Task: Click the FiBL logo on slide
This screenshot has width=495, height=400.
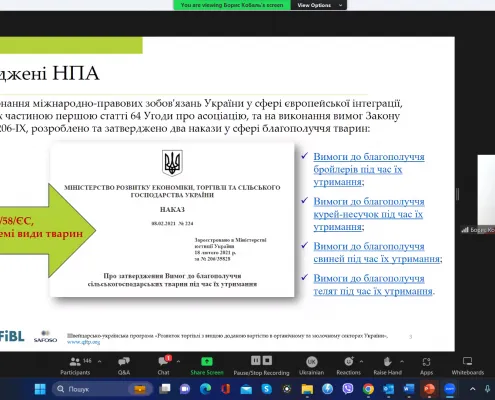Action: point(12,336)
